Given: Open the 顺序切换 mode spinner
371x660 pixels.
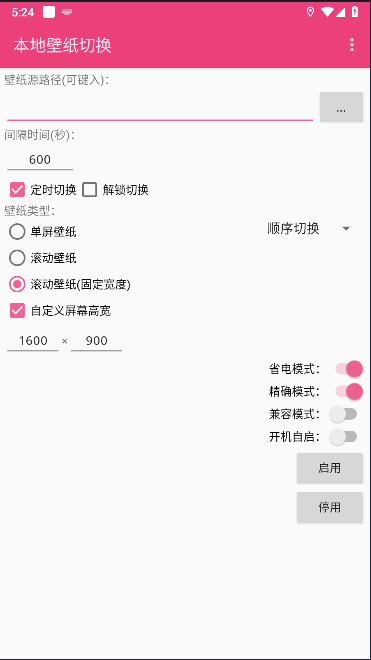Looking at the screenshot, I should [x=310, y=229].
